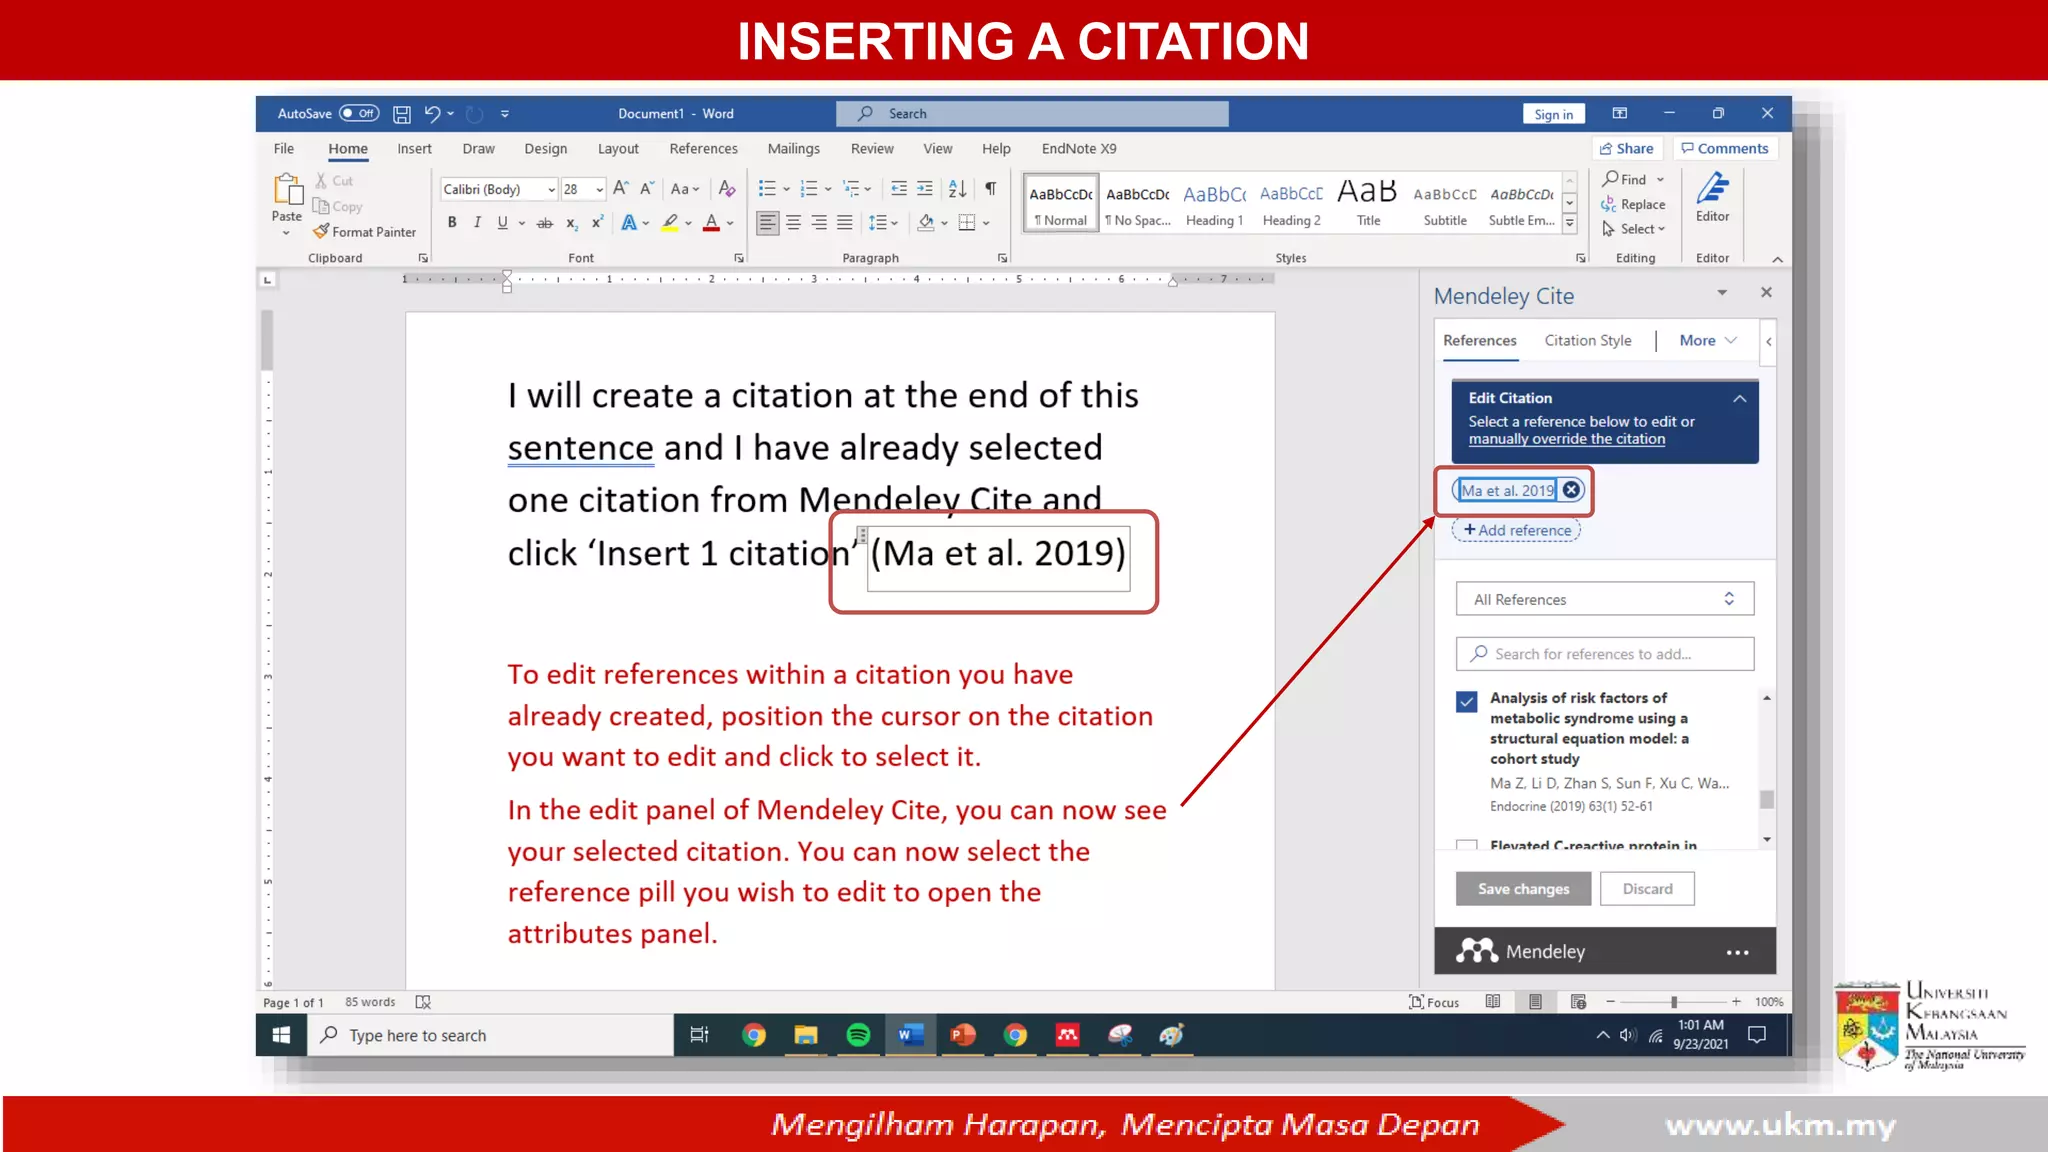
Task: Click the superscript button
Action: (x=597, y=222)
